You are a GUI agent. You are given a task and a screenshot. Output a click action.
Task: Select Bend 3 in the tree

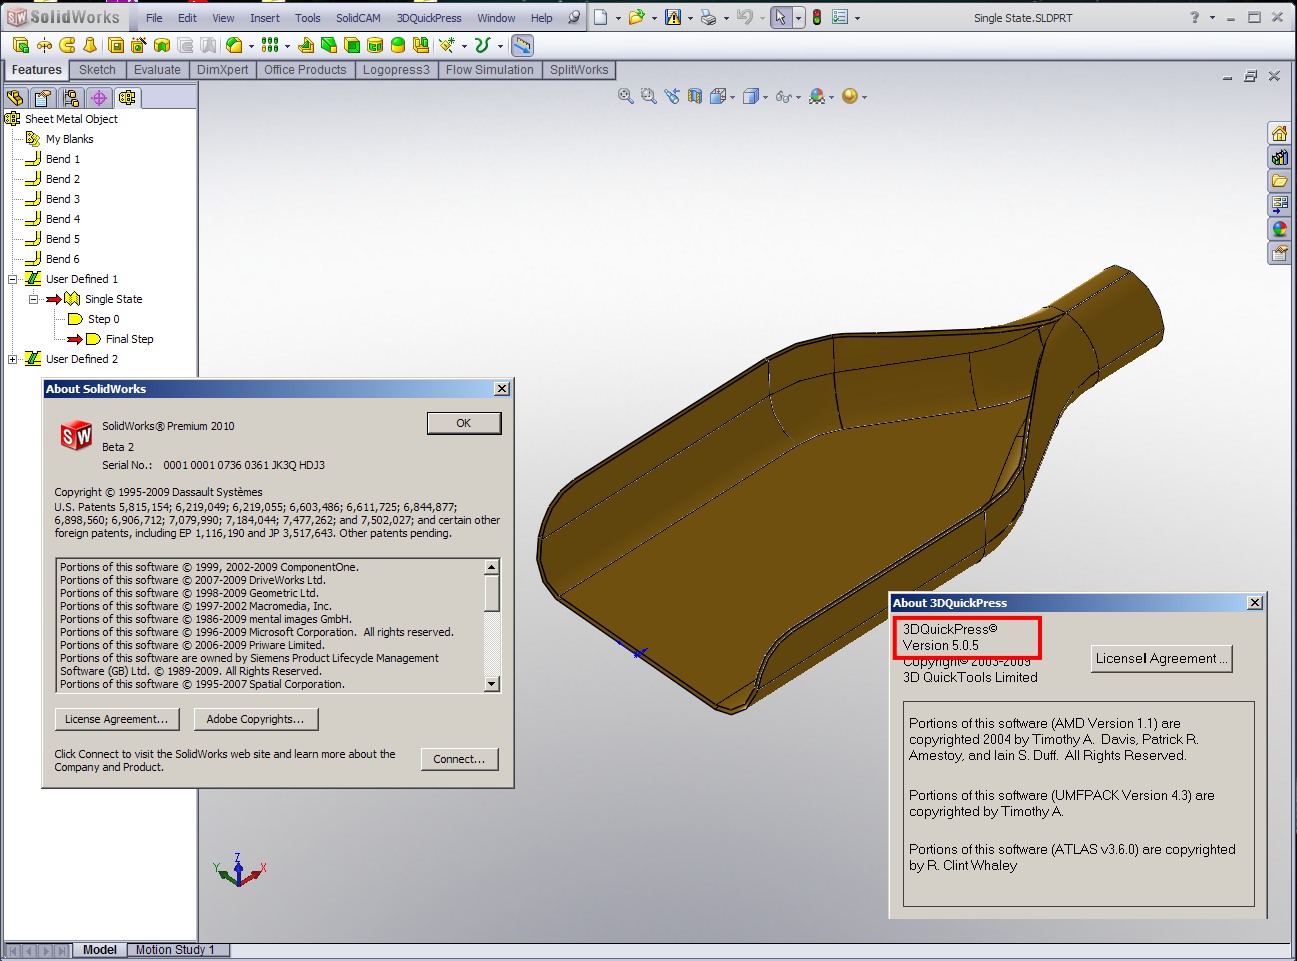[63, 199]
